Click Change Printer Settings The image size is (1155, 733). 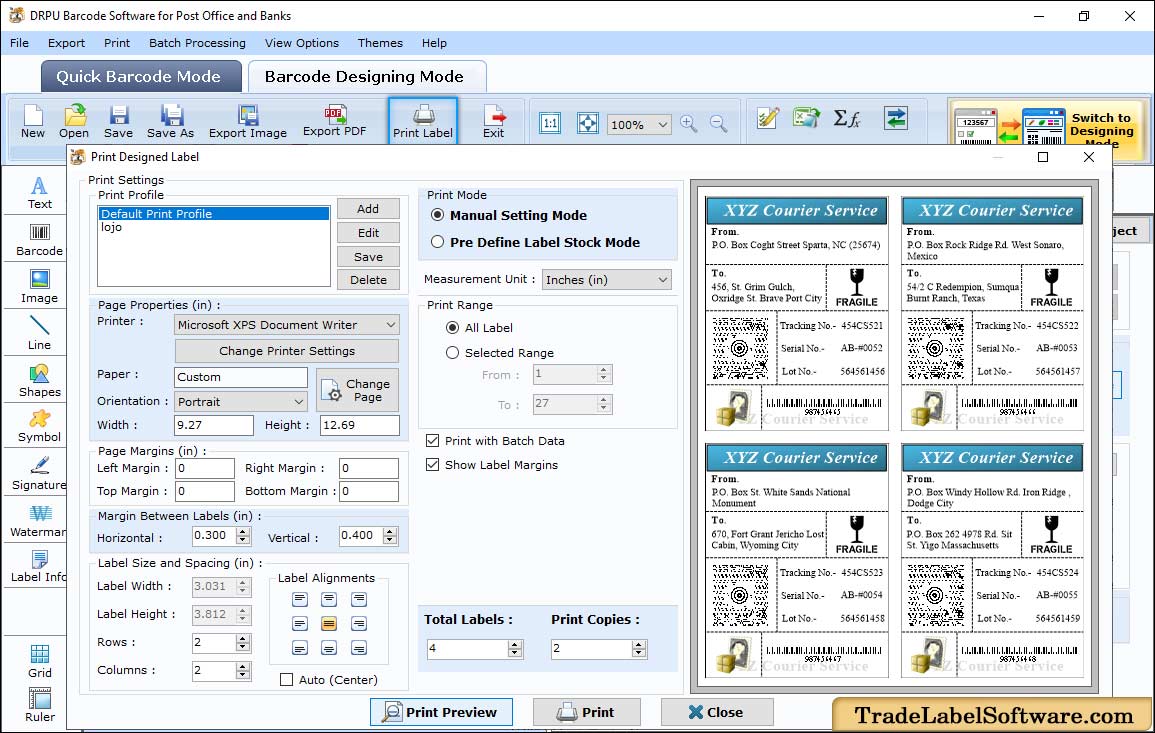click(x=287, y=351)
